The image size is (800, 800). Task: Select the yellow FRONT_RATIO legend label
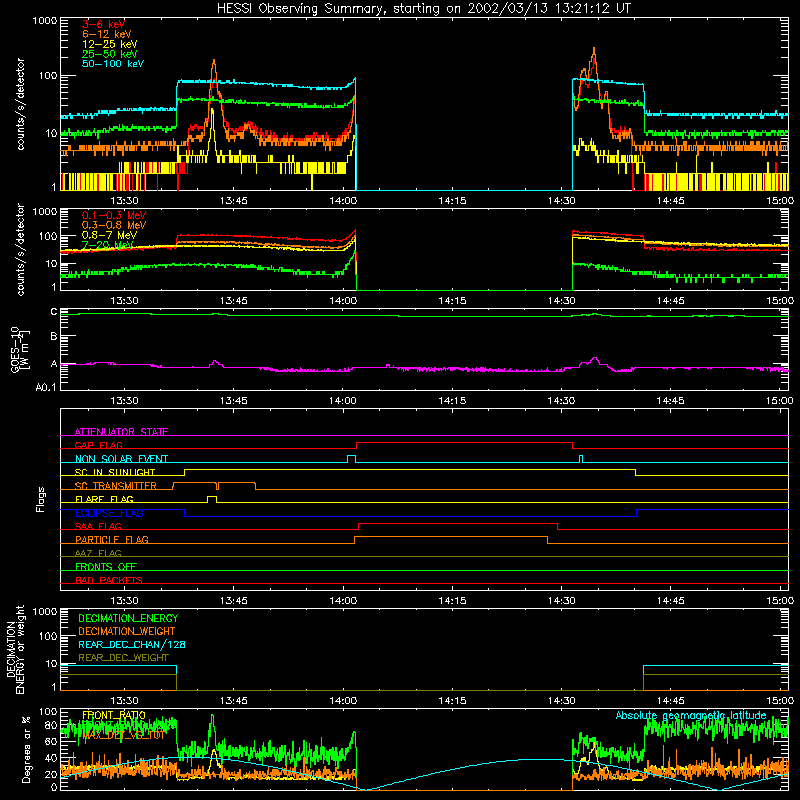tap(114, 715)
